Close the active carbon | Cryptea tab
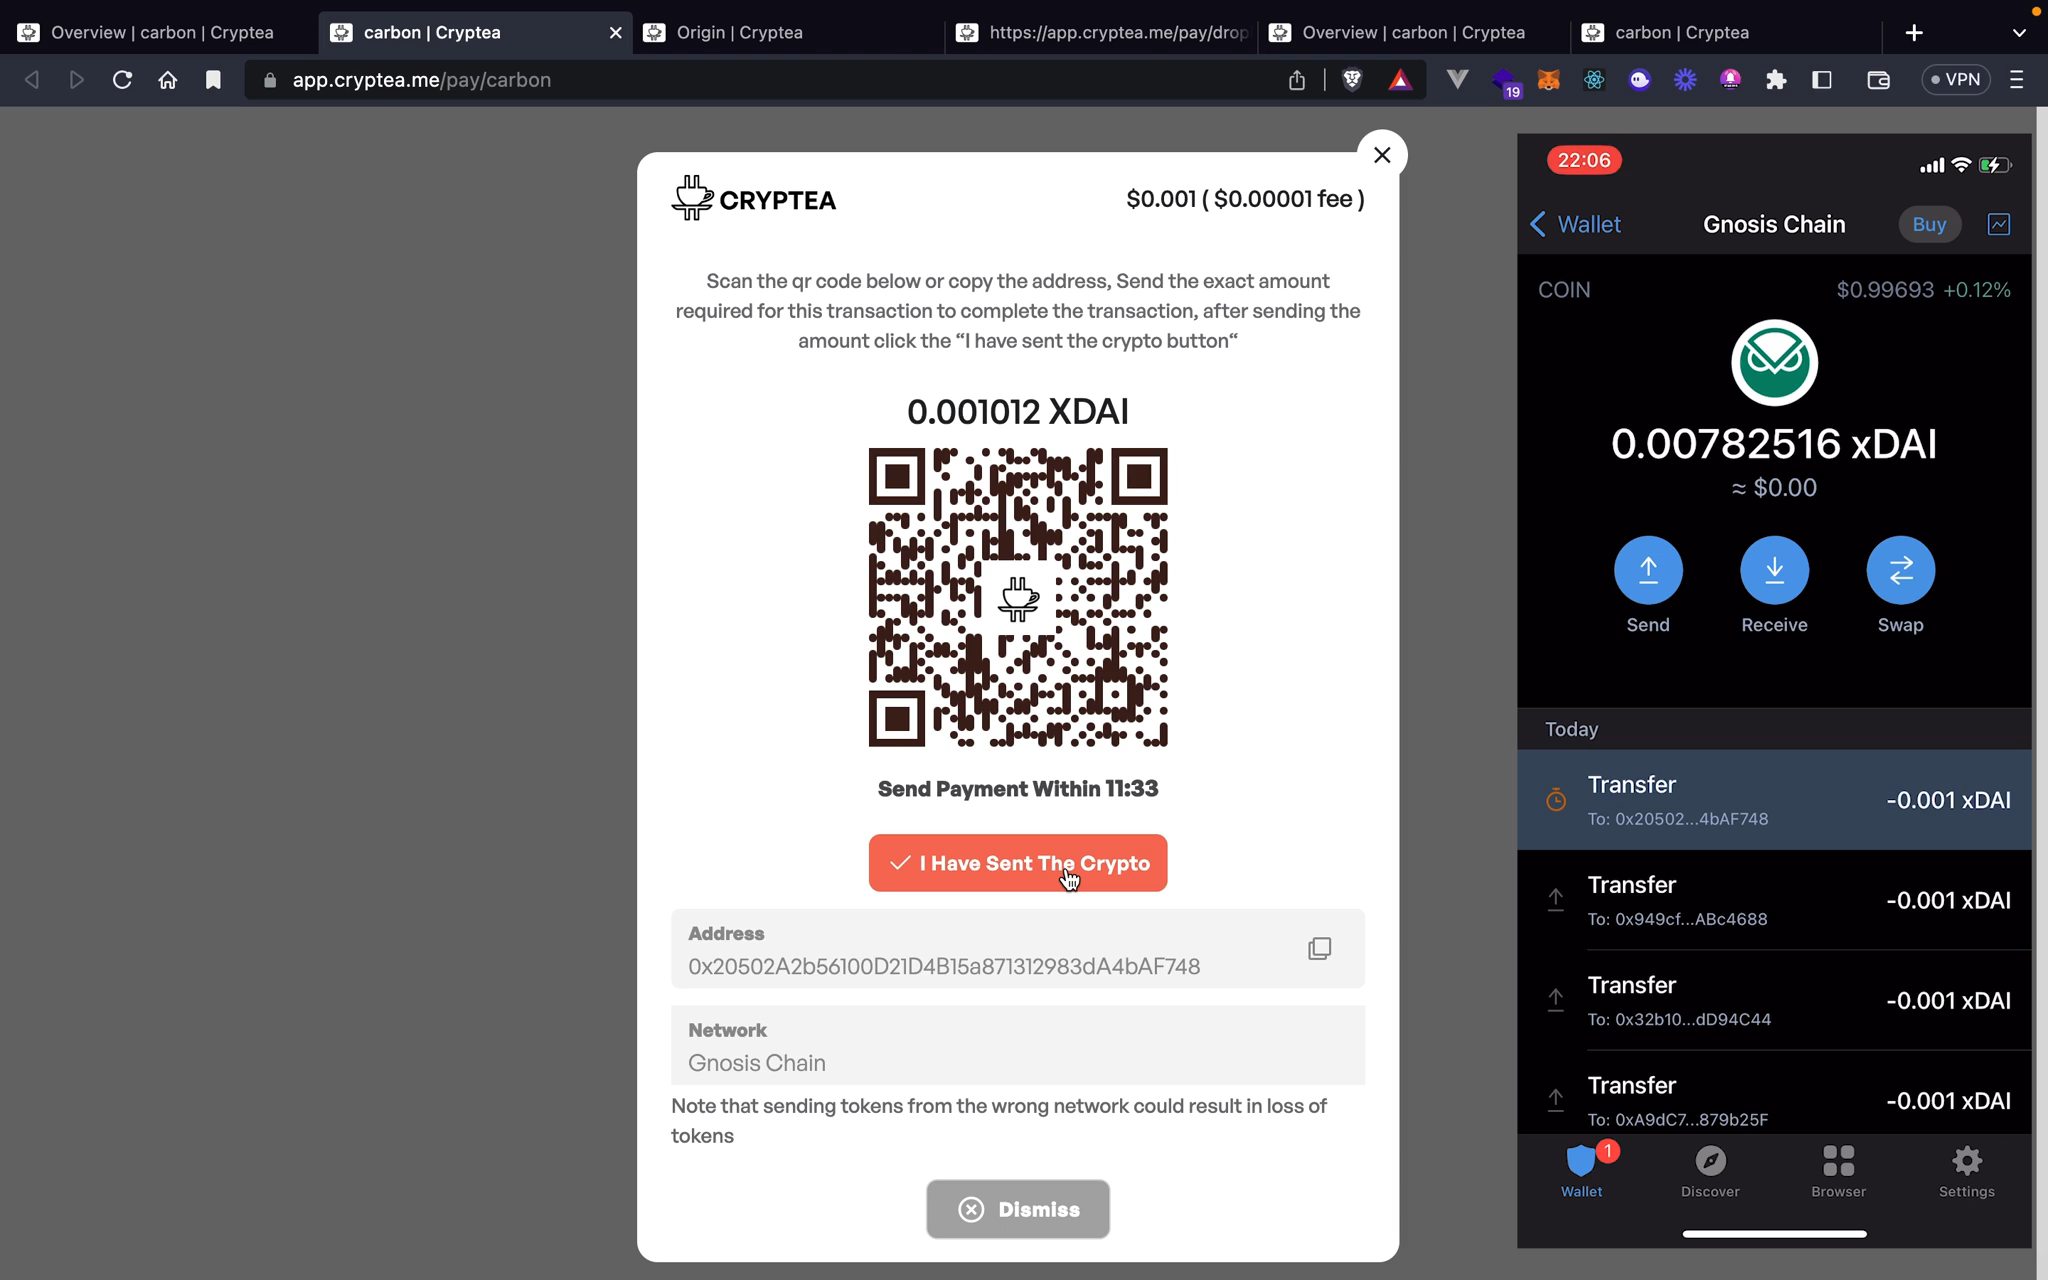2048x1280 pixels. pyautogui.click(x=615, y=32)
